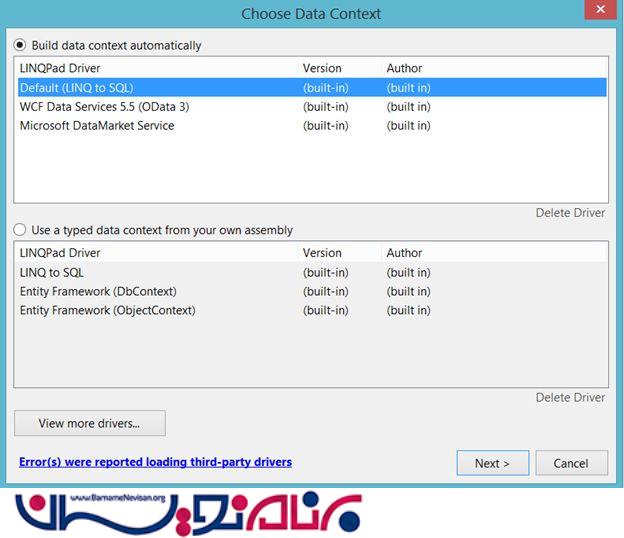Choose the typed data context radio option
Viewport: 624px width, 538px height.
21,230
